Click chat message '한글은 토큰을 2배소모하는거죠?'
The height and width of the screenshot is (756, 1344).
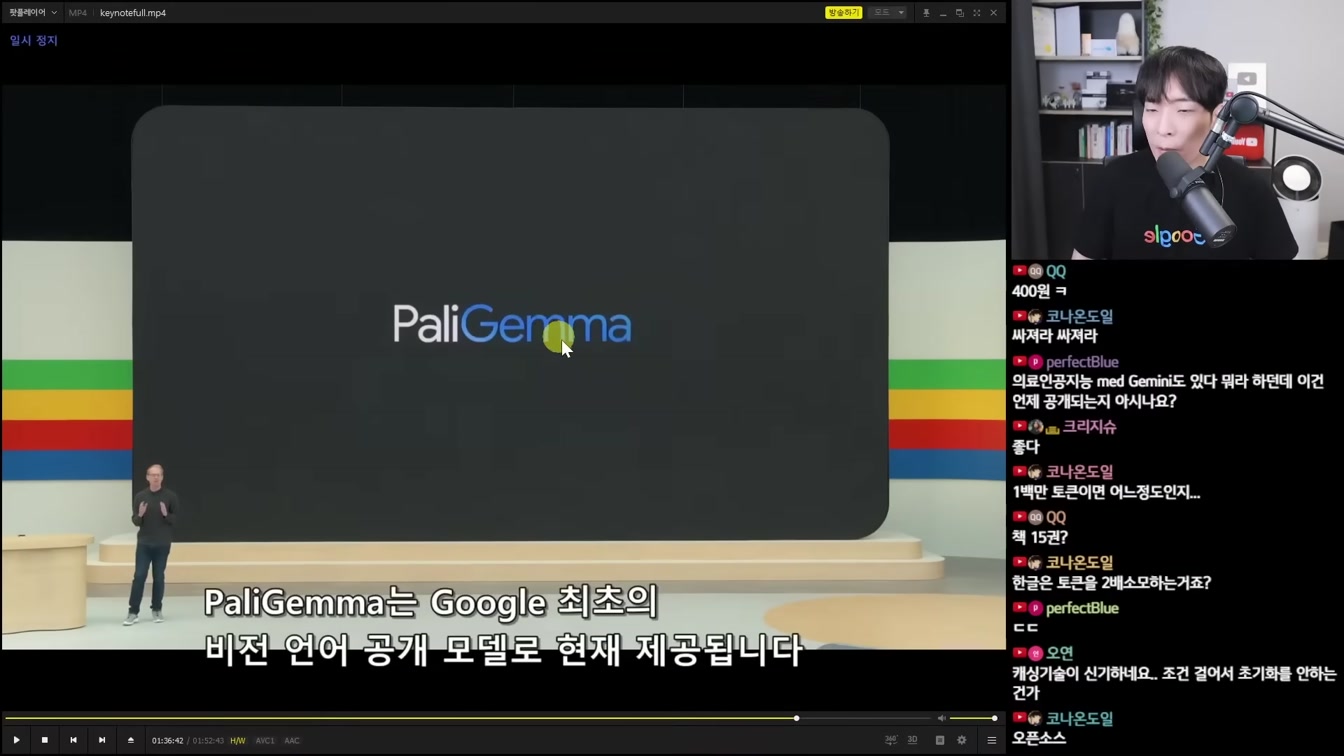[1111, 582]
